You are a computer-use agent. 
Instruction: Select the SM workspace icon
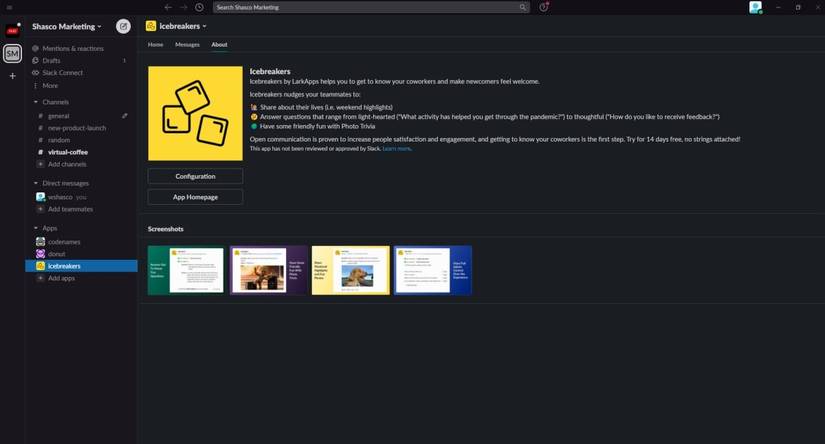[13, 54]
